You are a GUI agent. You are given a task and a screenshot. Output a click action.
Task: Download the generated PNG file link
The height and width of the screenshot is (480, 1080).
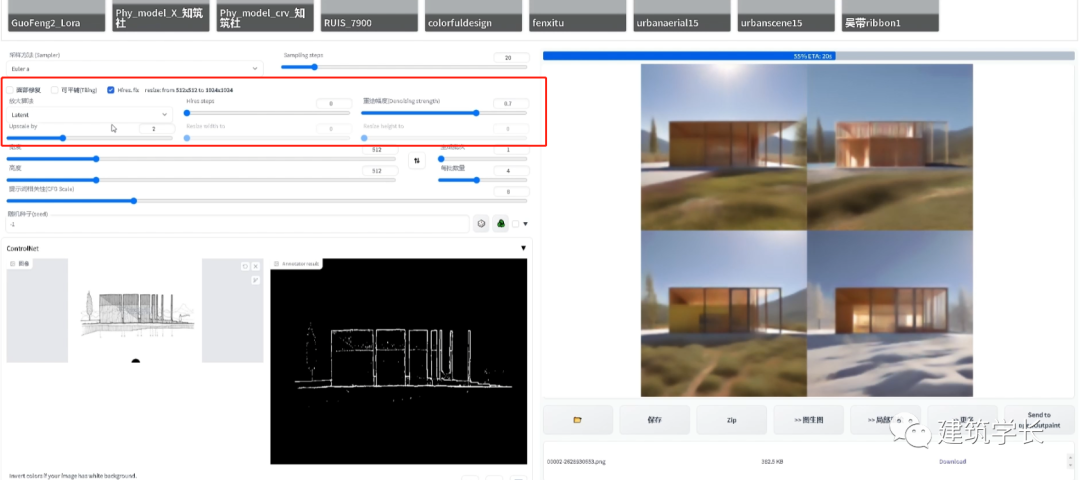952,461
